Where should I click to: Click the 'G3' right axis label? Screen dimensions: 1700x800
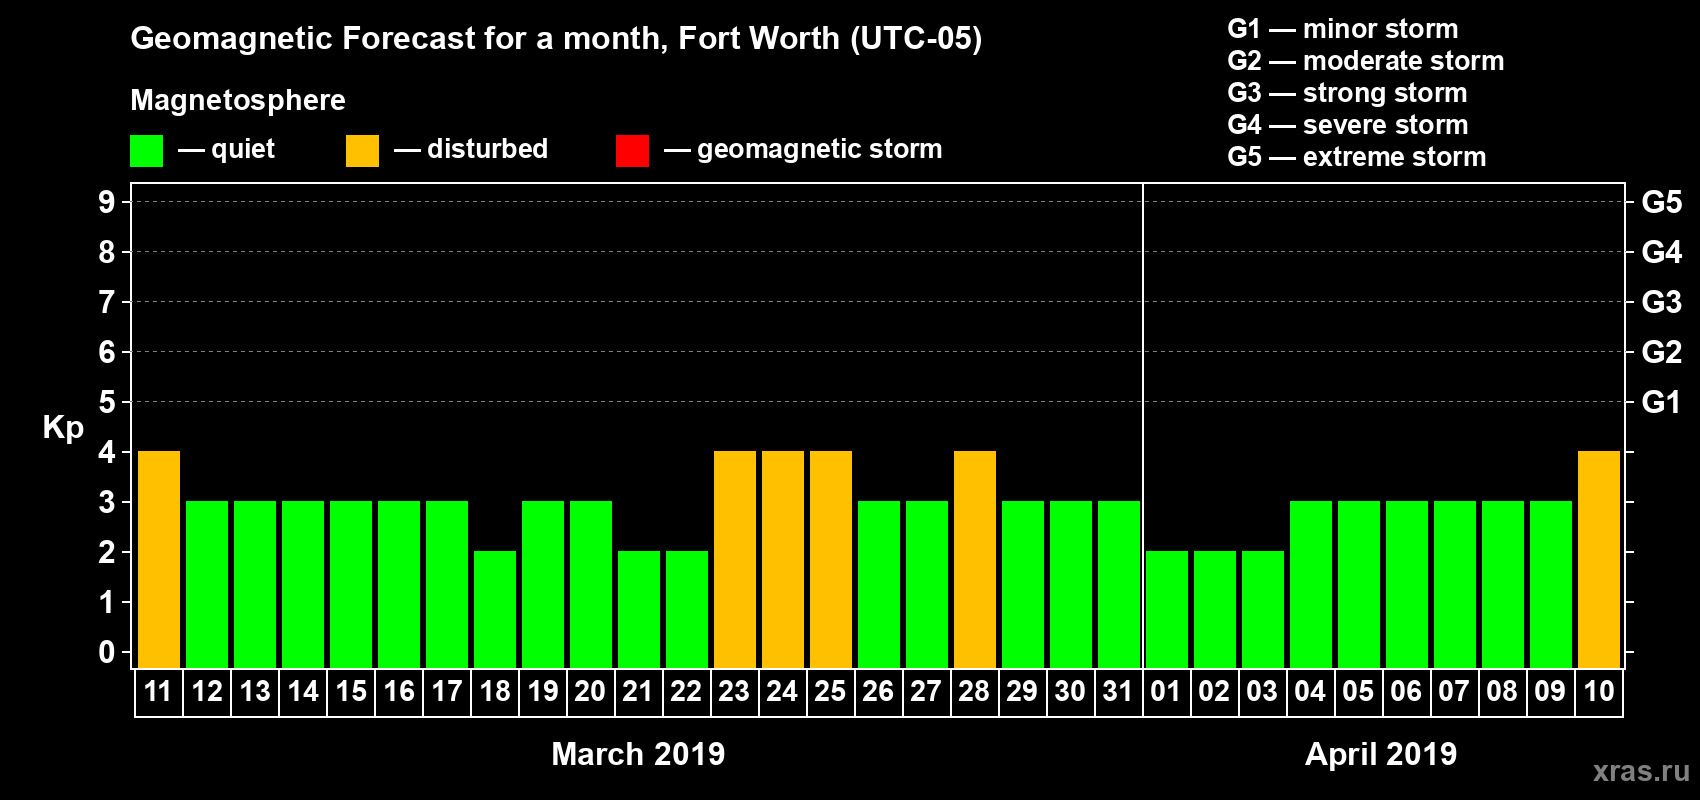[x=1662, y=302]
